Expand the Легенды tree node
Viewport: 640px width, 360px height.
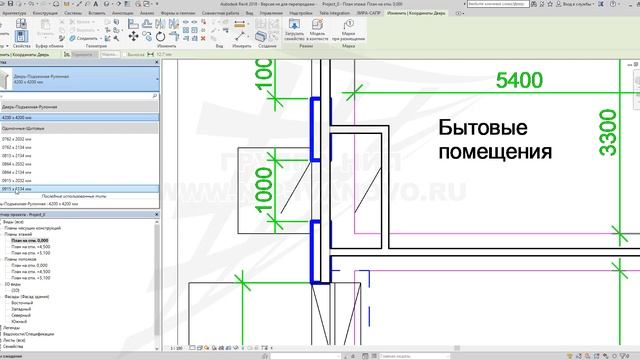click(1, 328)
